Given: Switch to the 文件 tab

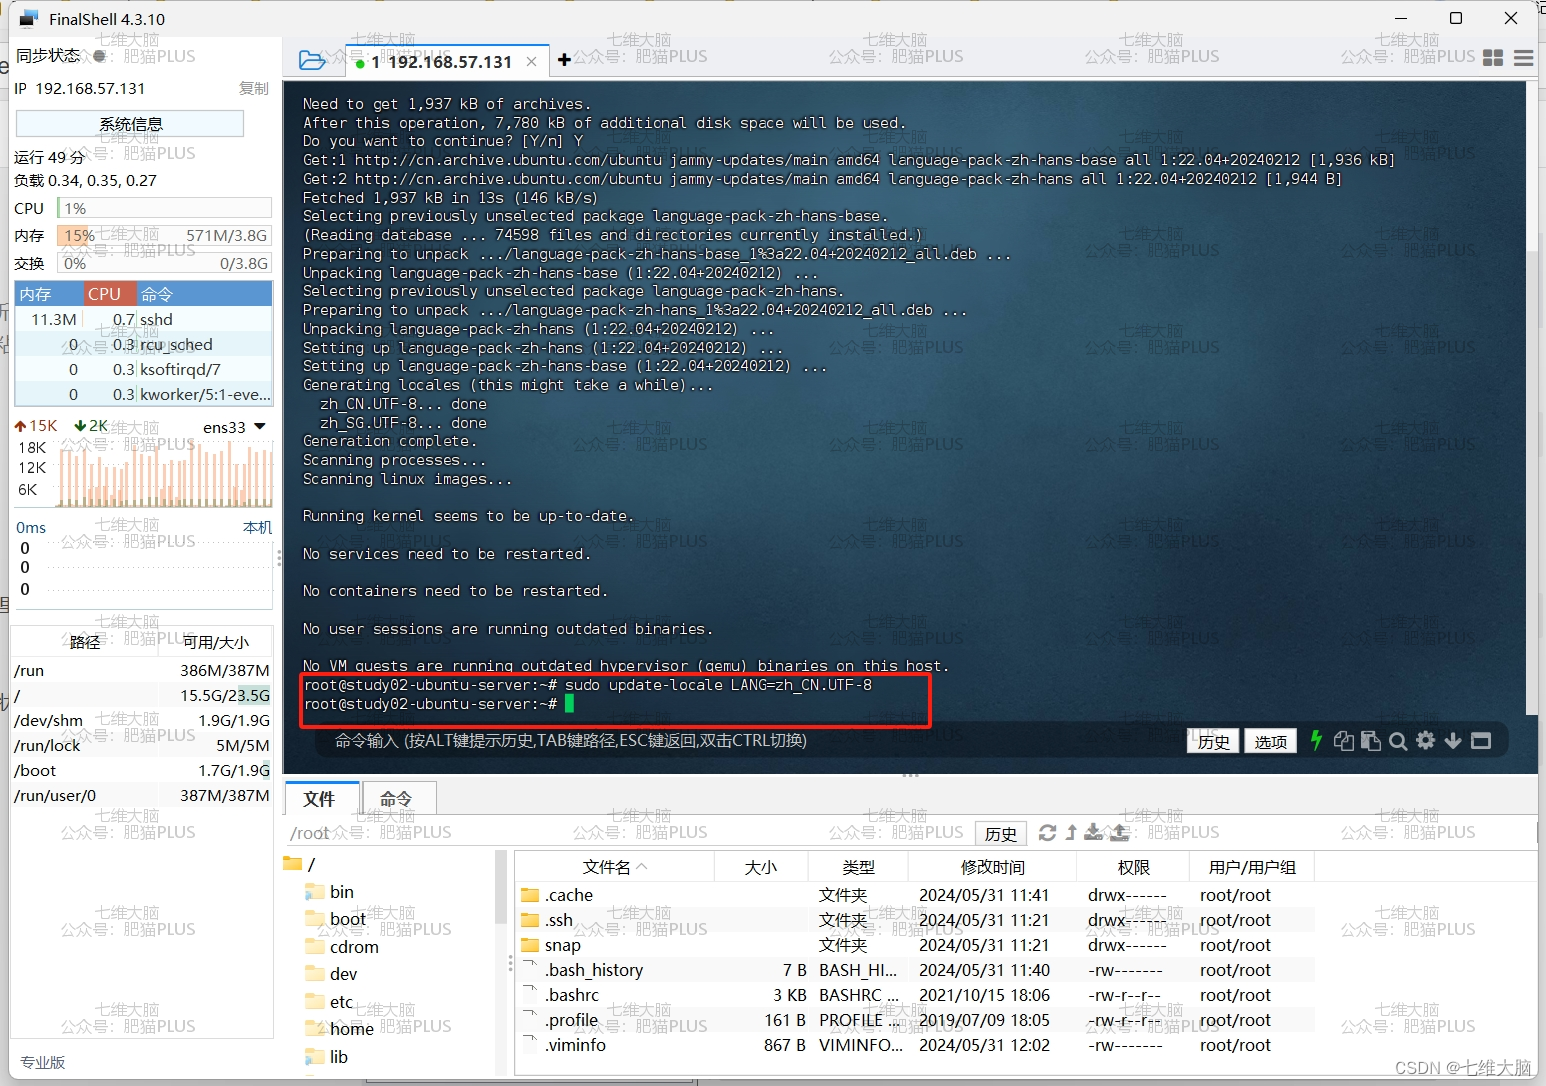Looking at the screenshot, I should 320,798.
